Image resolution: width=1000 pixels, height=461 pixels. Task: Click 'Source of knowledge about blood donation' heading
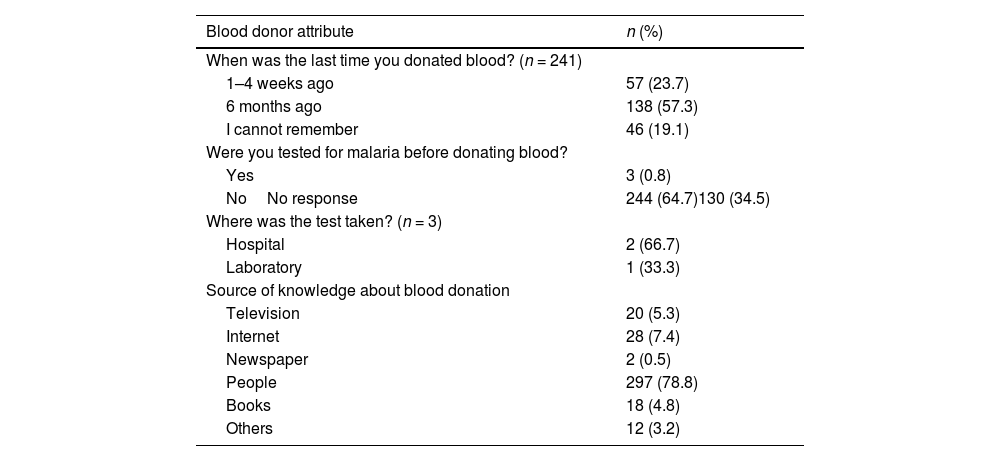pos(357,291)
